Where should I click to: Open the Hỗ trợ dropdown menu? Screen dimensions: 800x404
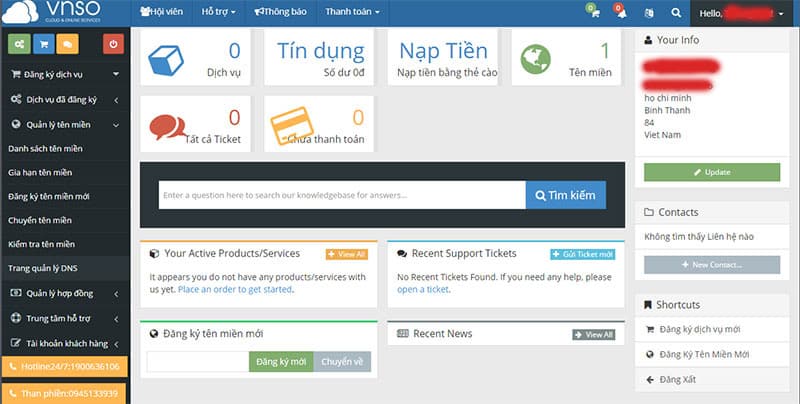tap(218, 12)
